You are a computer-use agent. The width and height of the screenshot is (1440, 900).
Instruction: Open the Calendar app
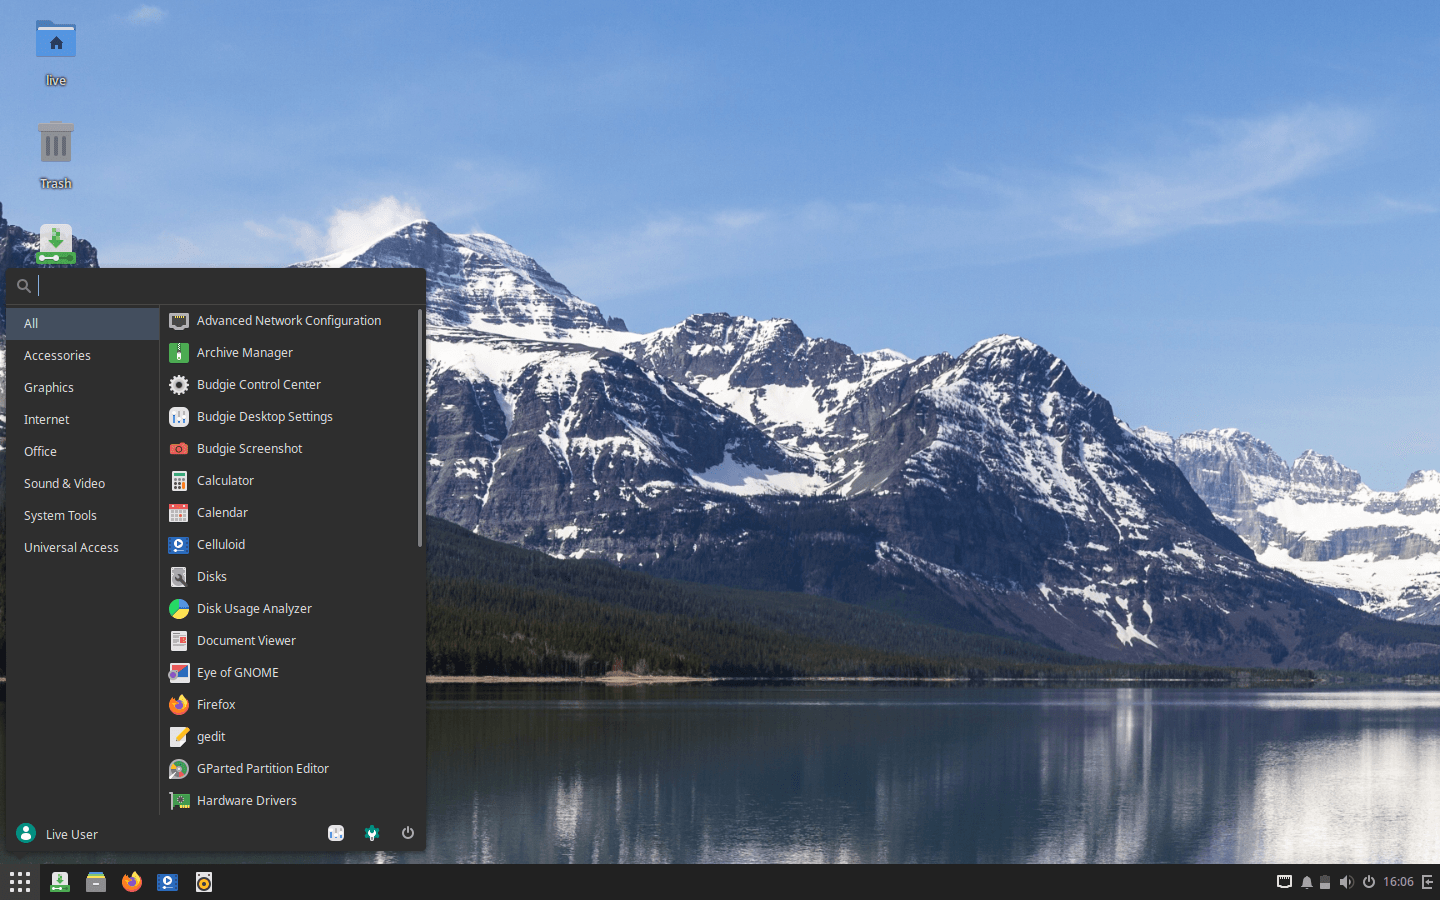point(289,513)
